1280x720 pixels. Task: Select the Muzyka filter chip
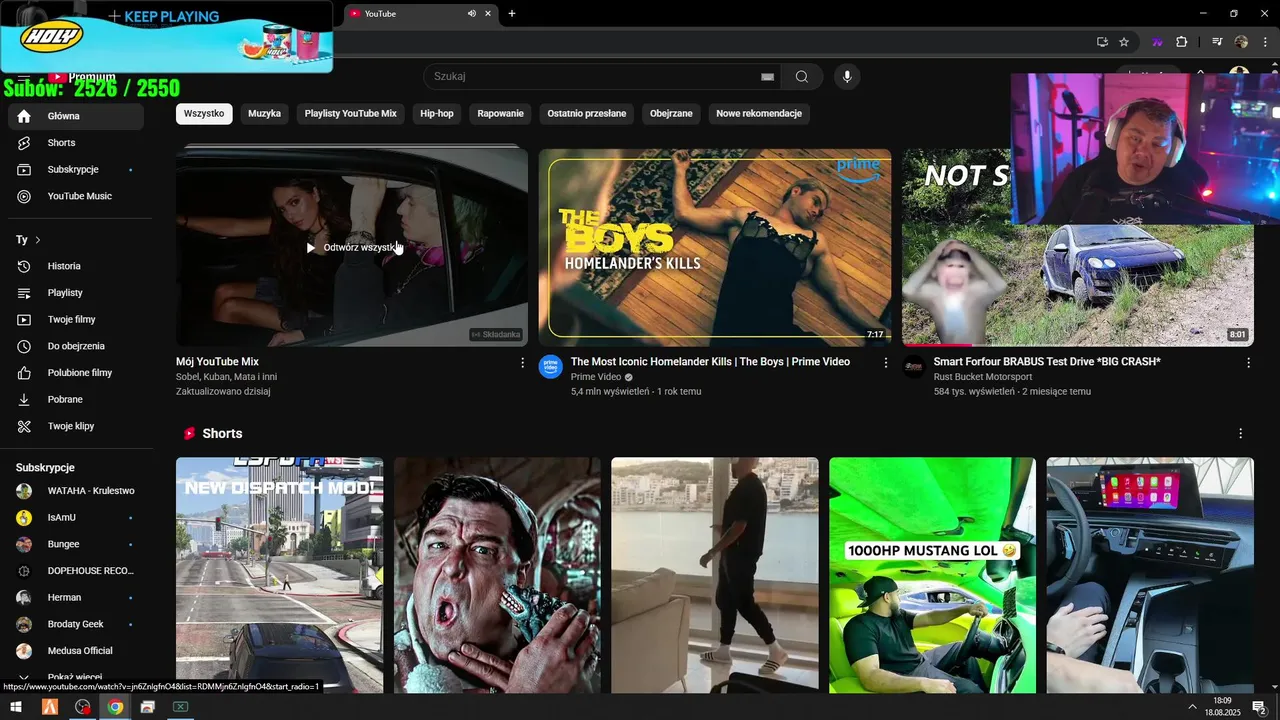coord(264,114)
